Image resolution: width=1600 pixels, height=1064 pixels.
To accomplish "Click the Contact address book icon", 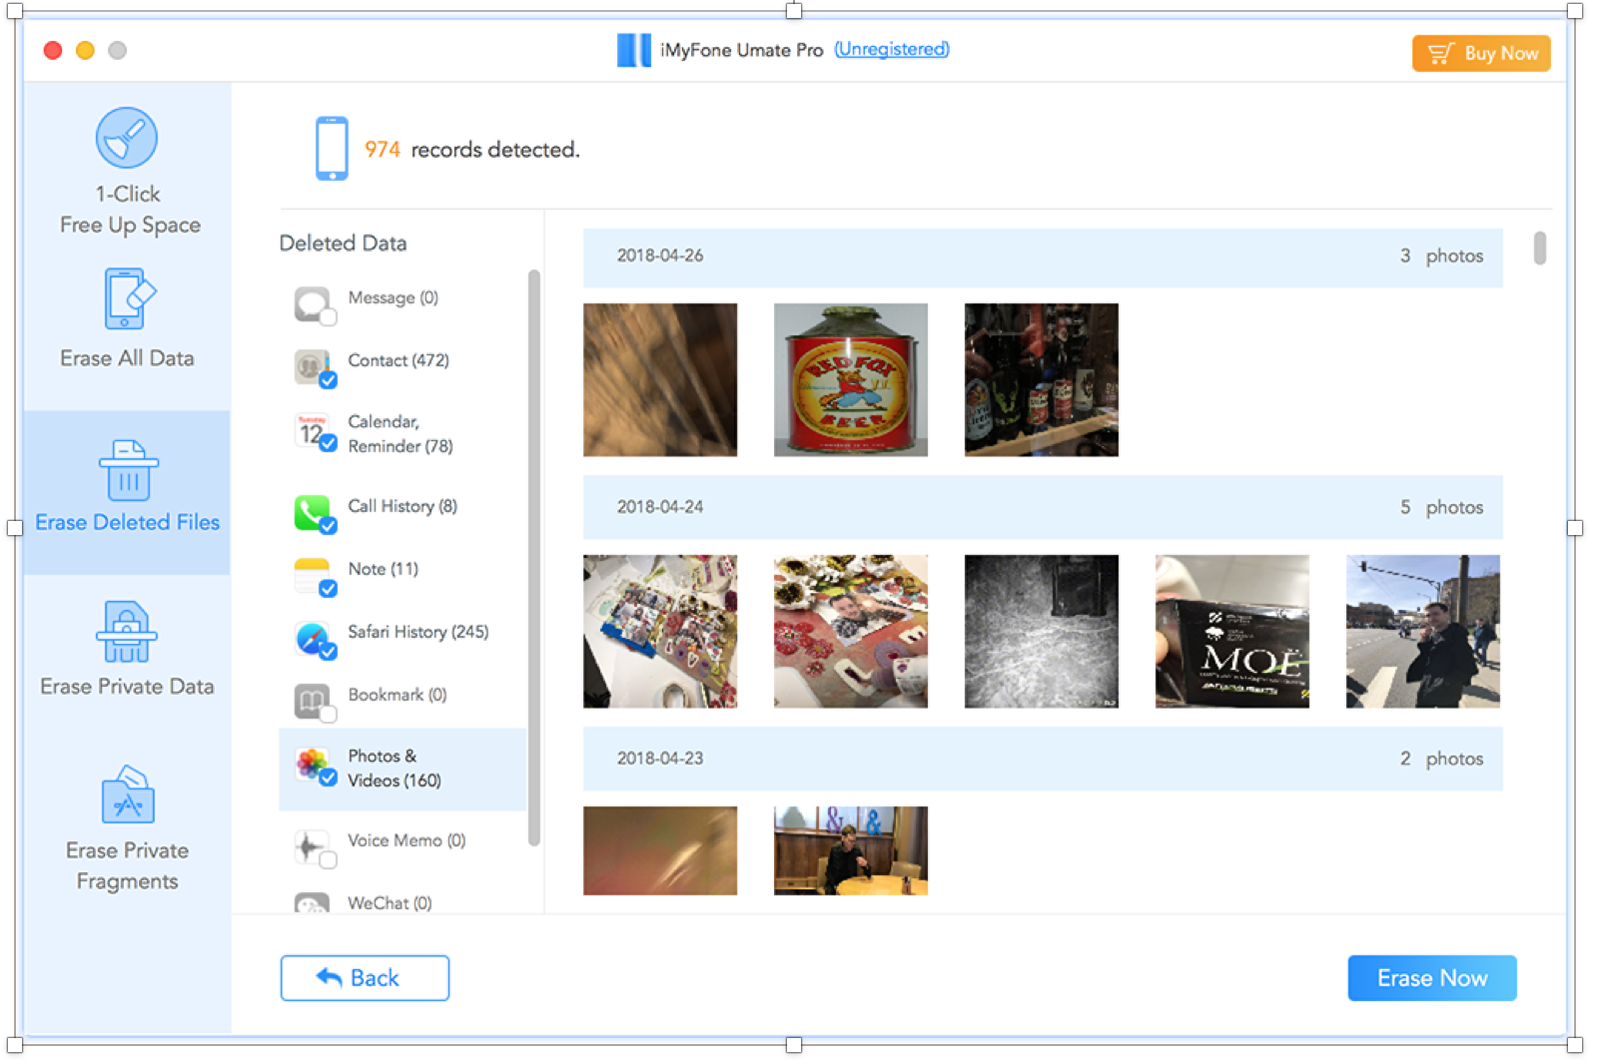I will [312, 366].
